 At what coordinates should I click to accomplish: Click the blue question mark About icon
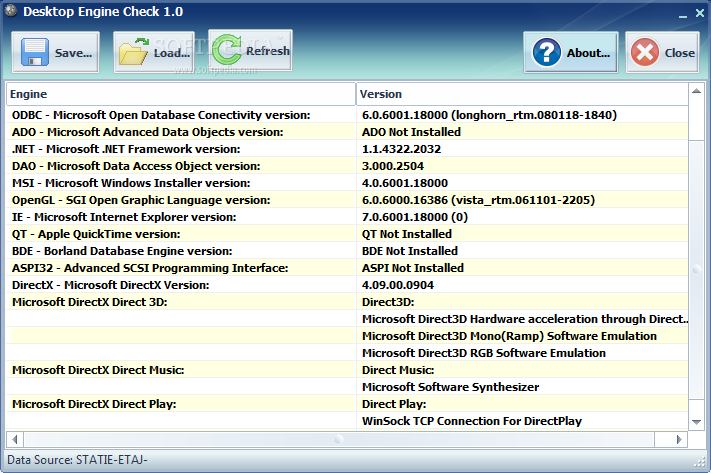coord(547,52)
